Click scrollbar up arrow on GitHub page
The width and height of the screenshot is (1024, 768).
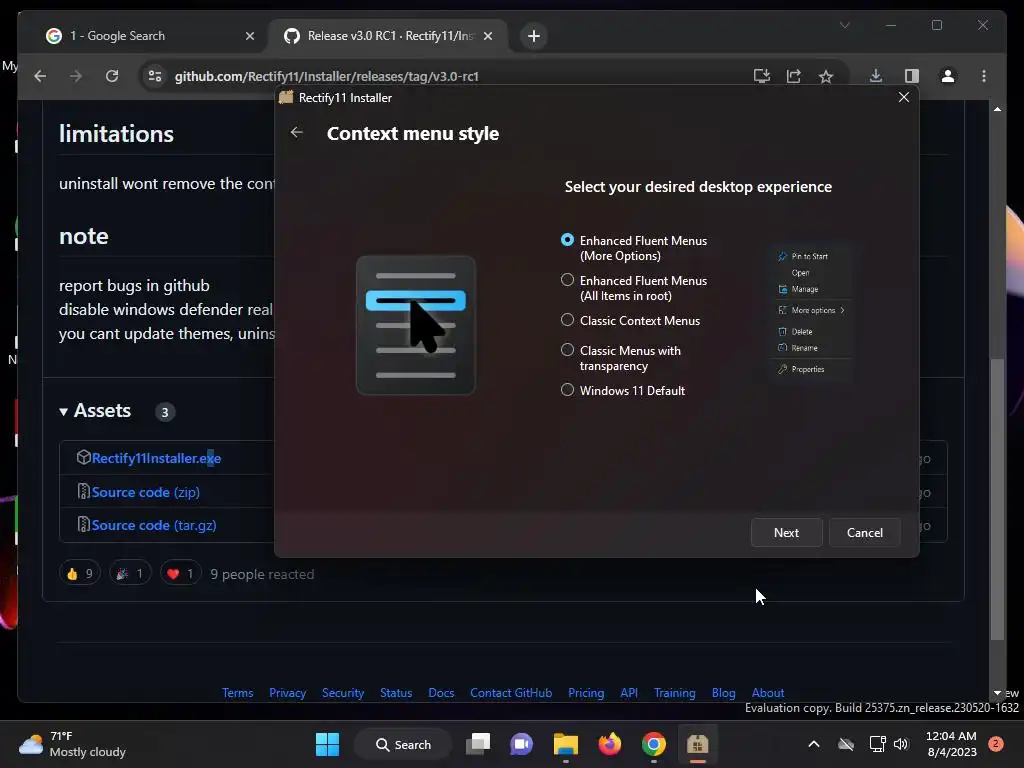point(997,109)
